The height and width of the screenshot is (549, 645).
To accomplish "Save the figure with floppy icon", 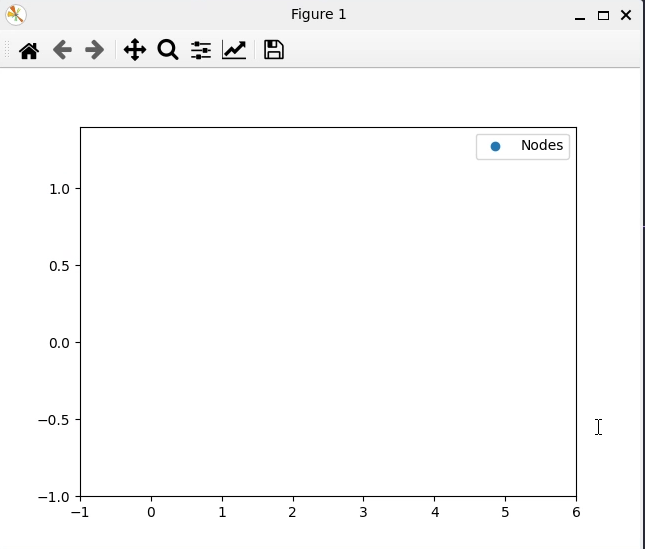I will click(274, 50).
